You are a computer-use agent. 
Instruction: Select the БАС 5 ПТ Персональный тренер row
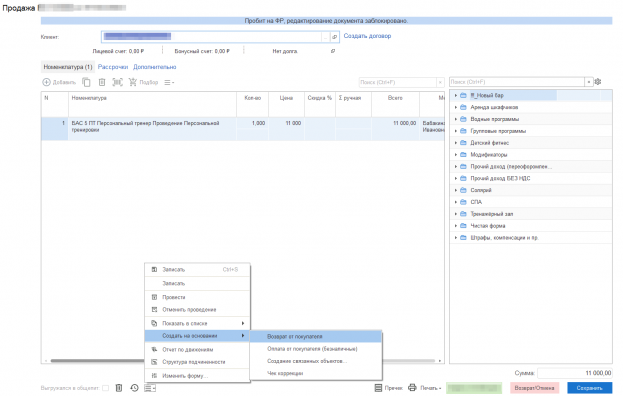click(243, 129)
